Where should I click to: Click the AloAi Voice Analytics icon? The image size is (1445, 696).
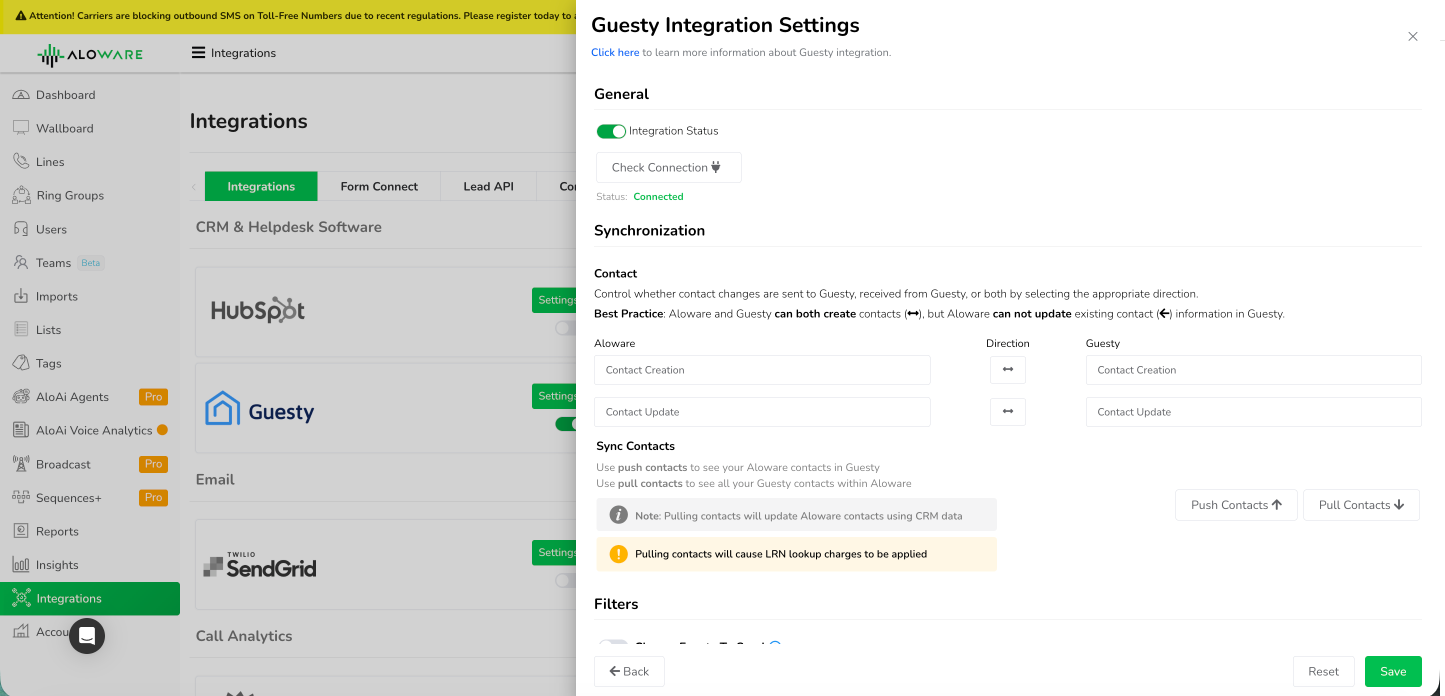(20, 430)
